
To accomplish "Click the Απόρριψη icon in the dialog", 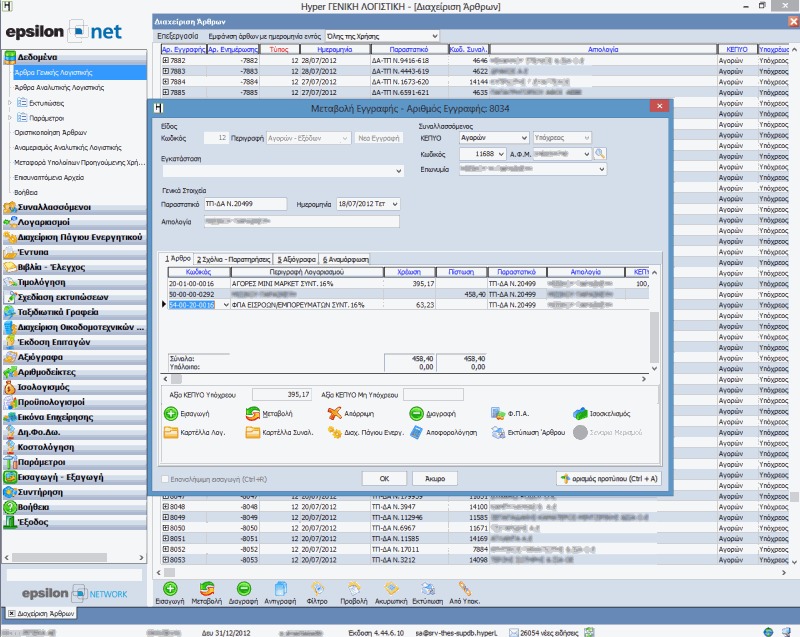I will pos(335,414).
